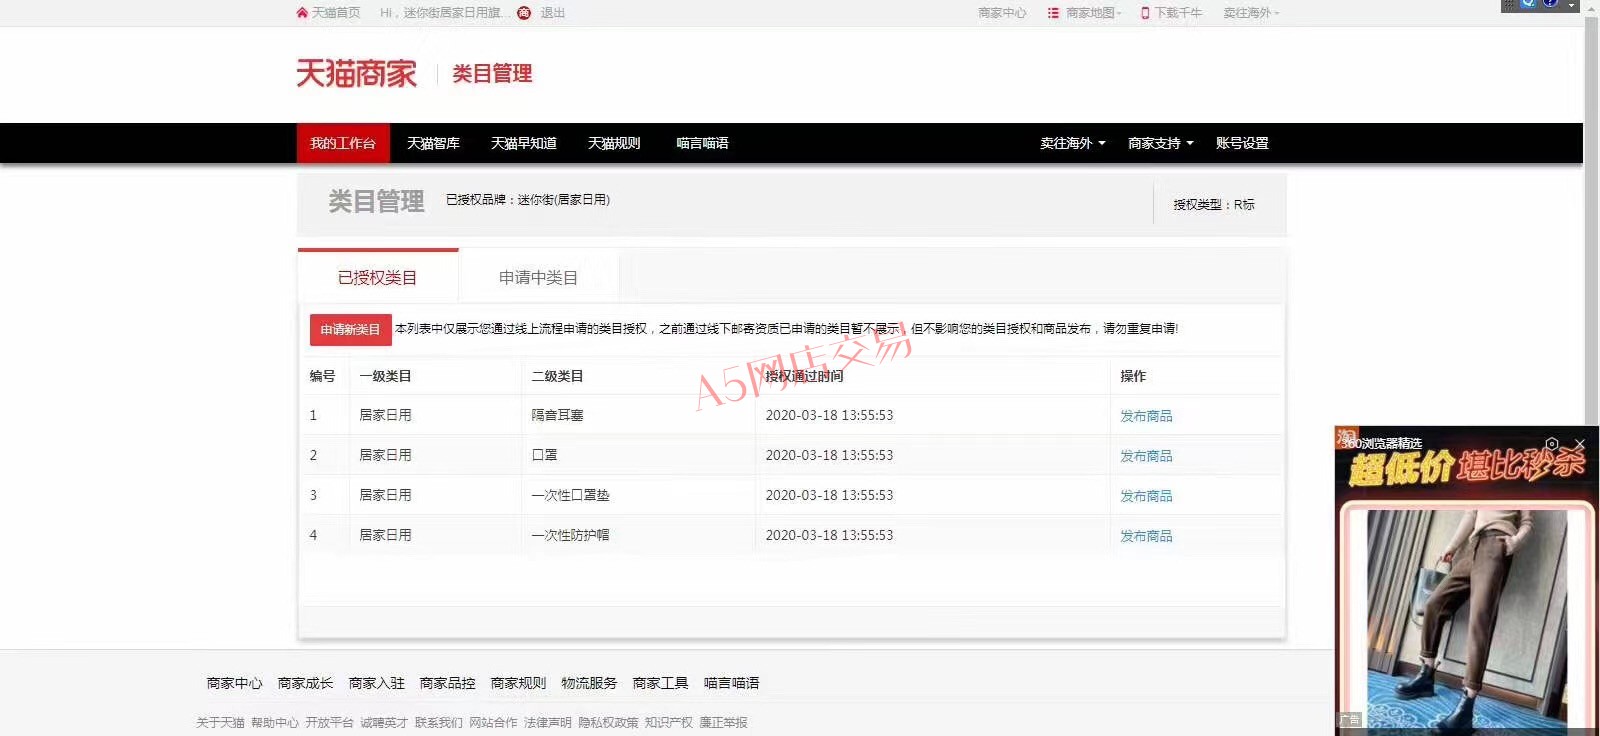The height and width of the screenshot is (736, 1600).
Task: Click the 类目管理 header title
Action: [492, 73]
